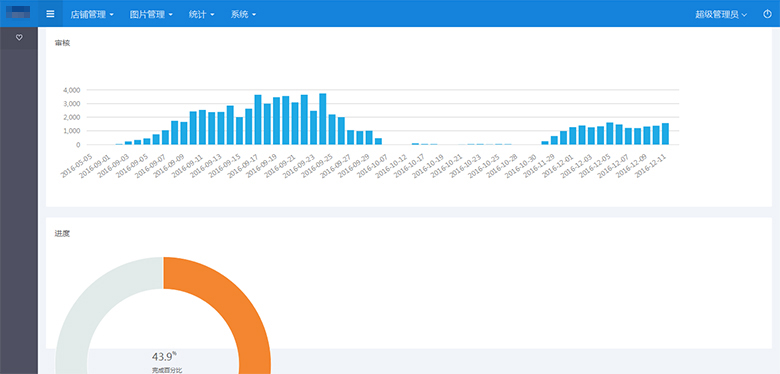This screenshot has width=780, height=374.
Task: Click the 进度 panel title
Action: click(63, 233)
